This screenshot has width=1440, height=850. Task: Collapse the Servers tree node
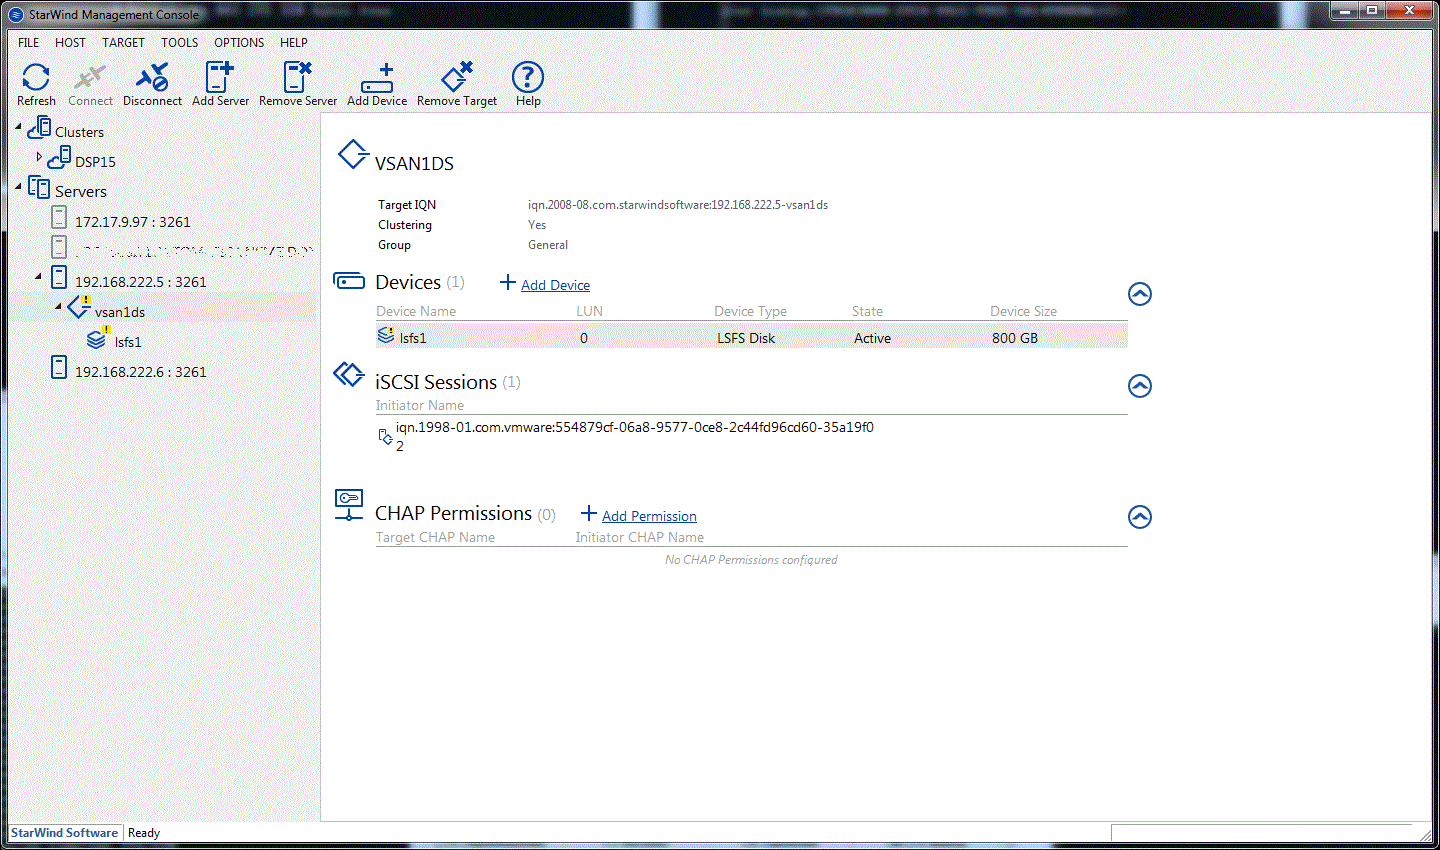(18, 187)
